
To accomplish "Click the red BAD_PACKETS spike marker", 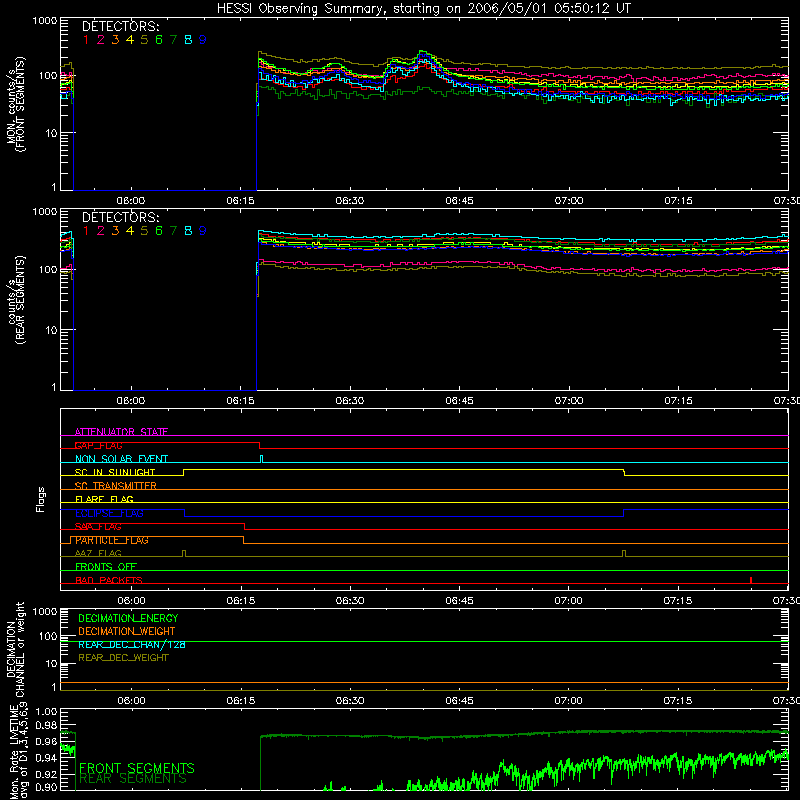I will tap(751, 580).
